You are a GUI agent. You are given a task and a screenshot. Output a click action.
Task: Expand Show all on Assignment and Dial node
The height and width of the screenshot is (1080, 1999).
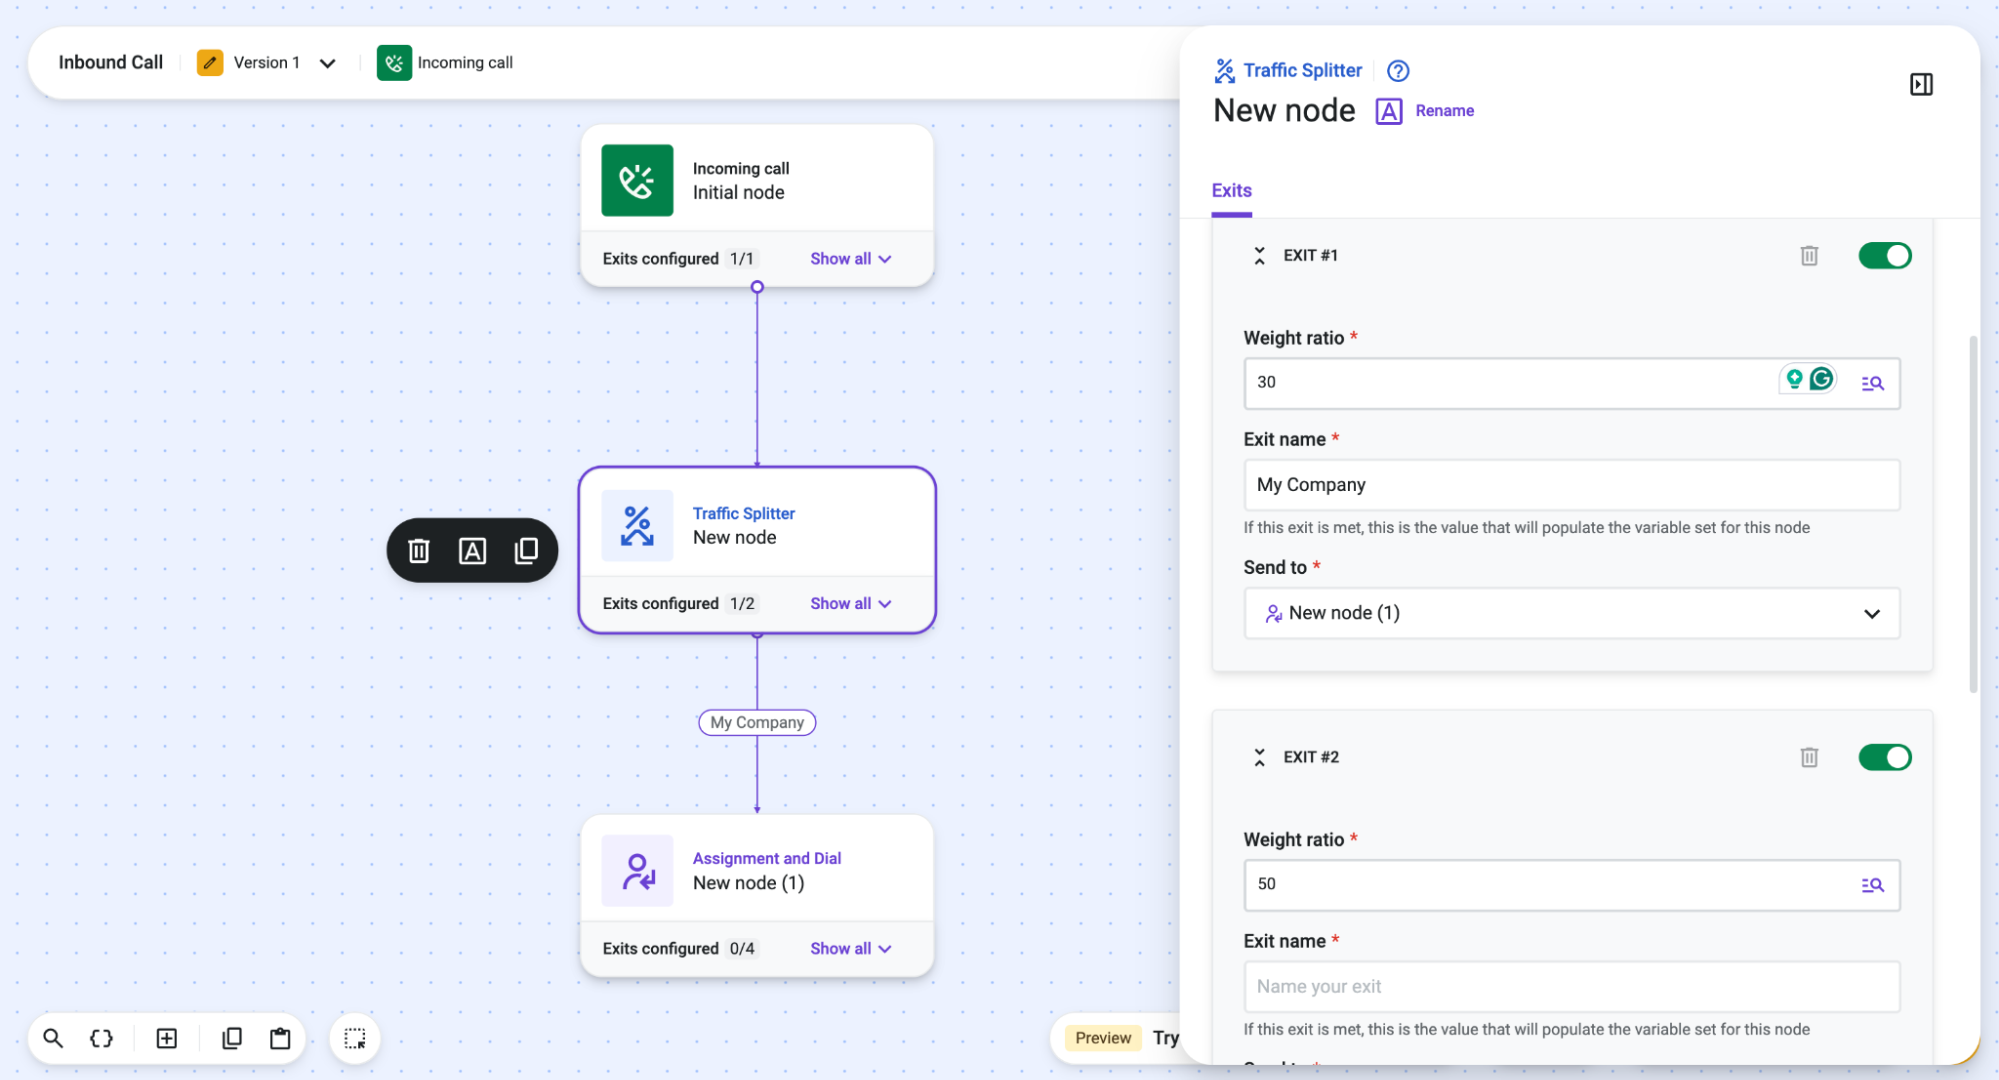coord(850,949)
